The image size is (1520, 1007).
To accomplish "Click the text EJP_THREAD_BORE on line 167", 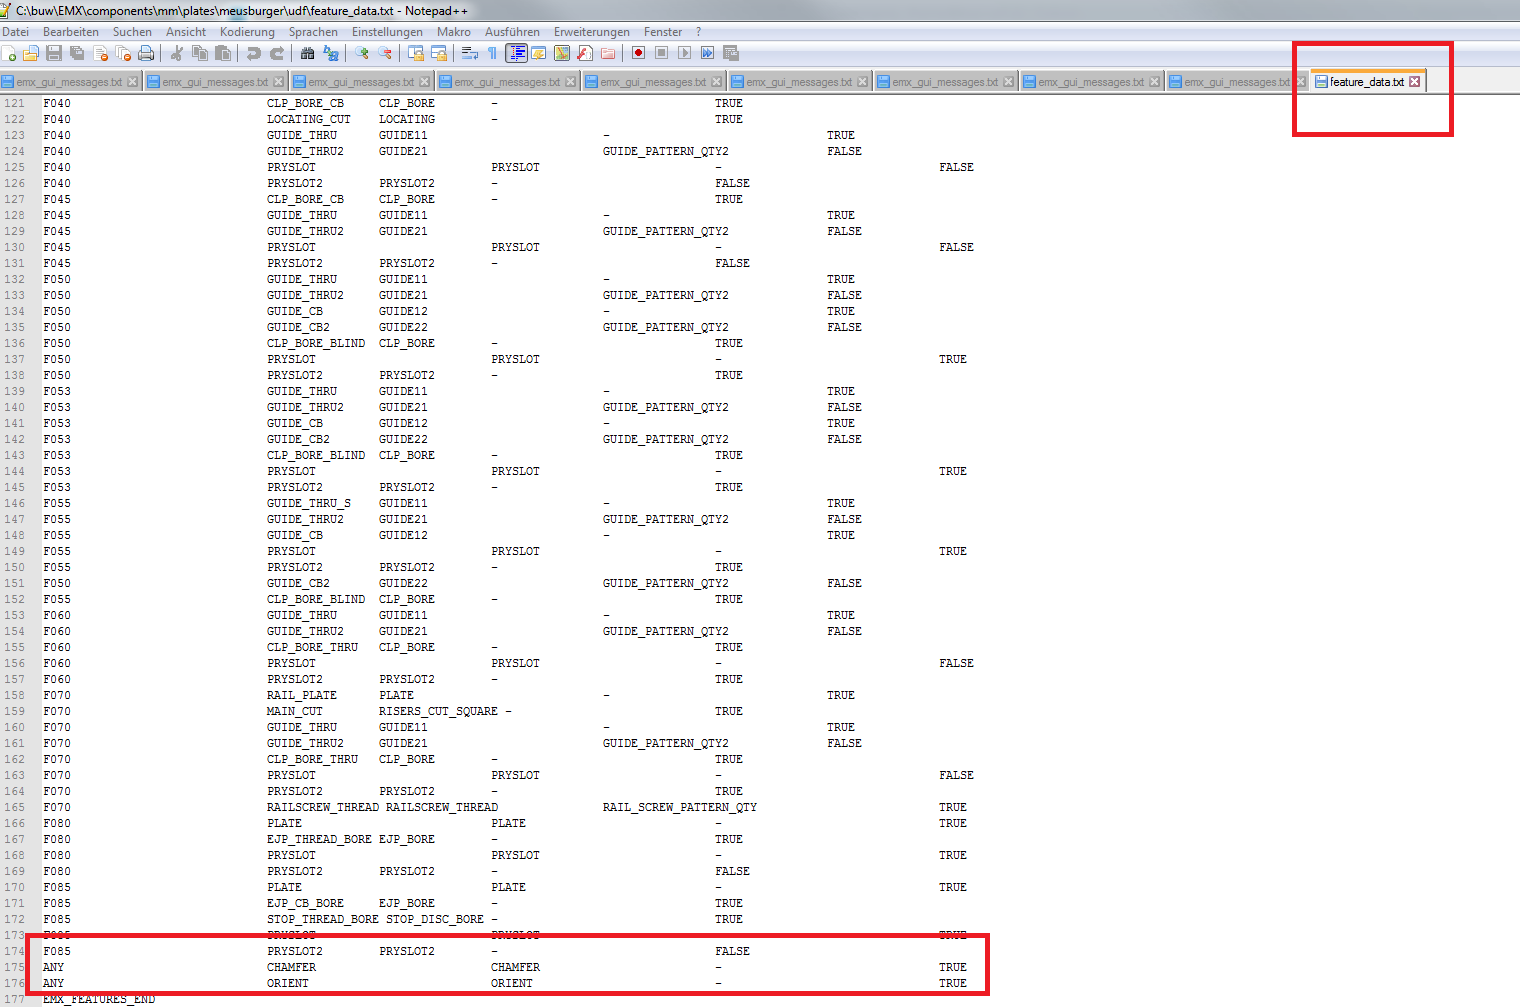I will point(319,839).
